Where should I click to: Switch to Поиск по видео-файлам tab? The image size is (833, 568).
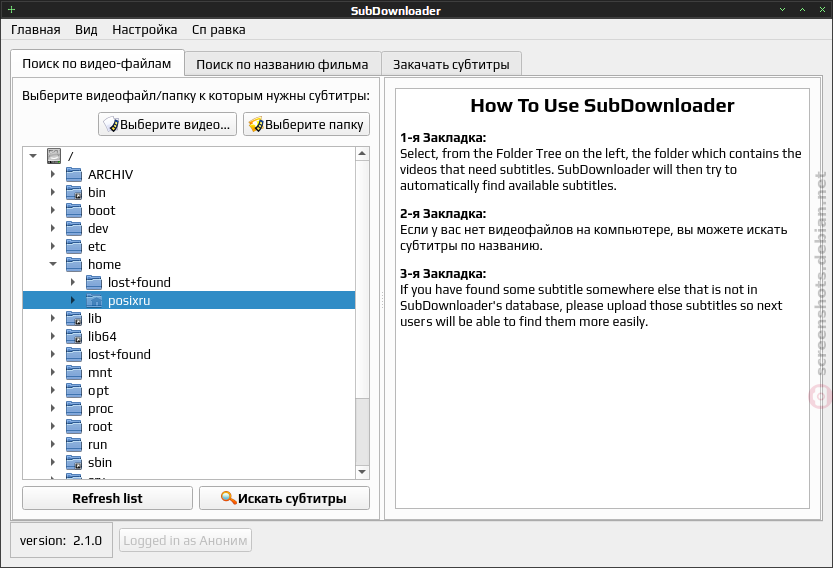pos(97,64)
